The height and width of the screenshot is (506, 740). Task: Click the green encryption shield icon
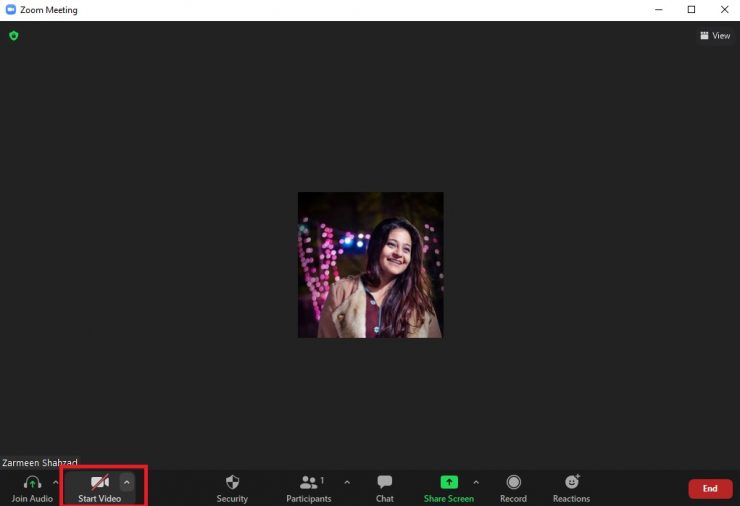tap(14, 35)
